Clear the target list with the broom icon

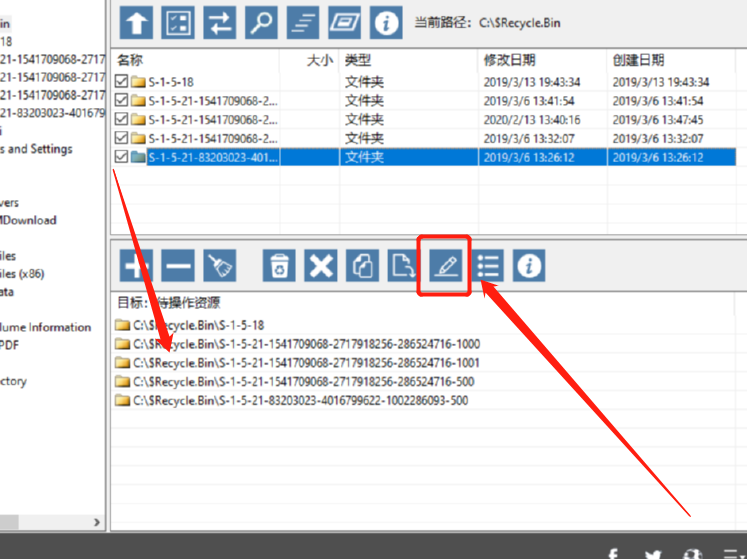(220, 265)
